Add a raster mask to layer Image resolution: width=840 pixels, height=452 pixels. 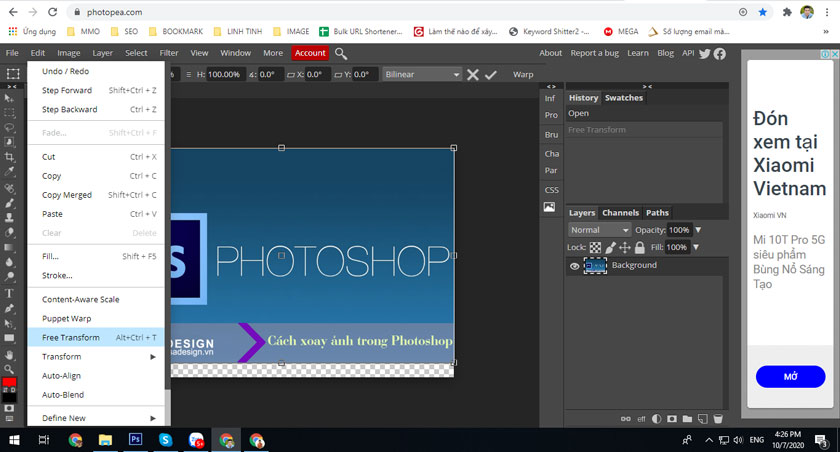click(672, 419)
